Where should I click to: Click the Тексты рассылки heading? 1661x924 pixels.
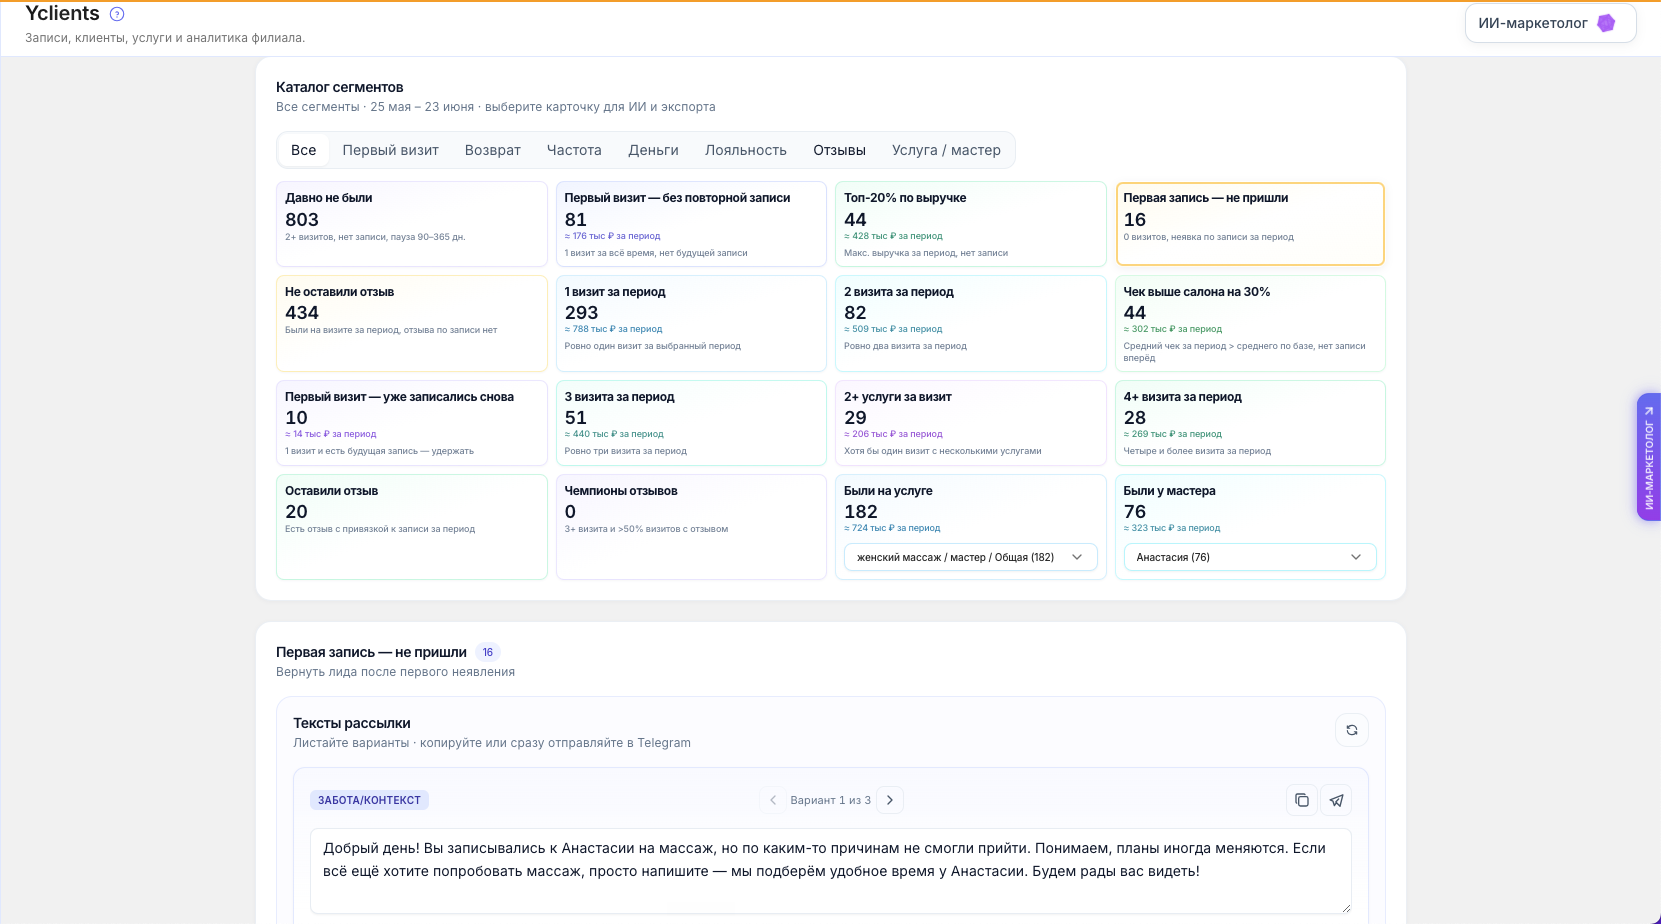point(352,723)
